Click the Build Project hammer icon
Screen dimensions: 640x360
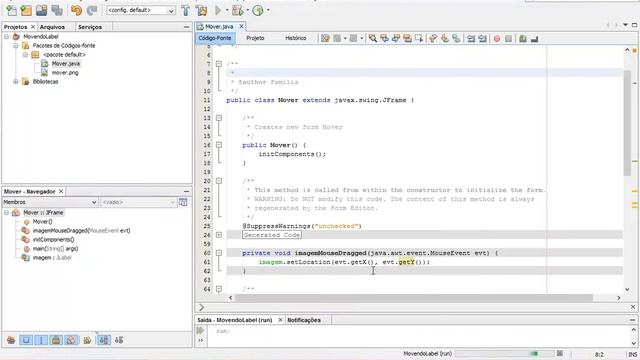186,10
